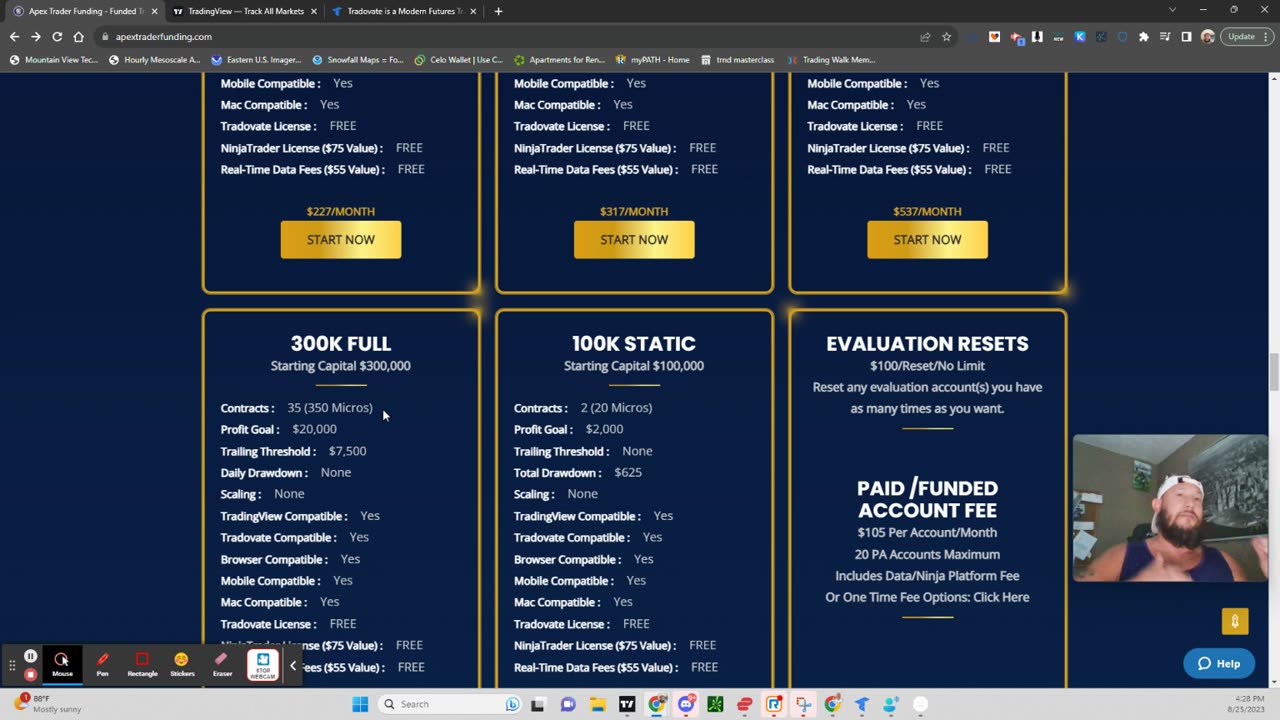The image size is (1280, 720).
Task: Select the Rectangle annotation tool
Action: [142, 663]
